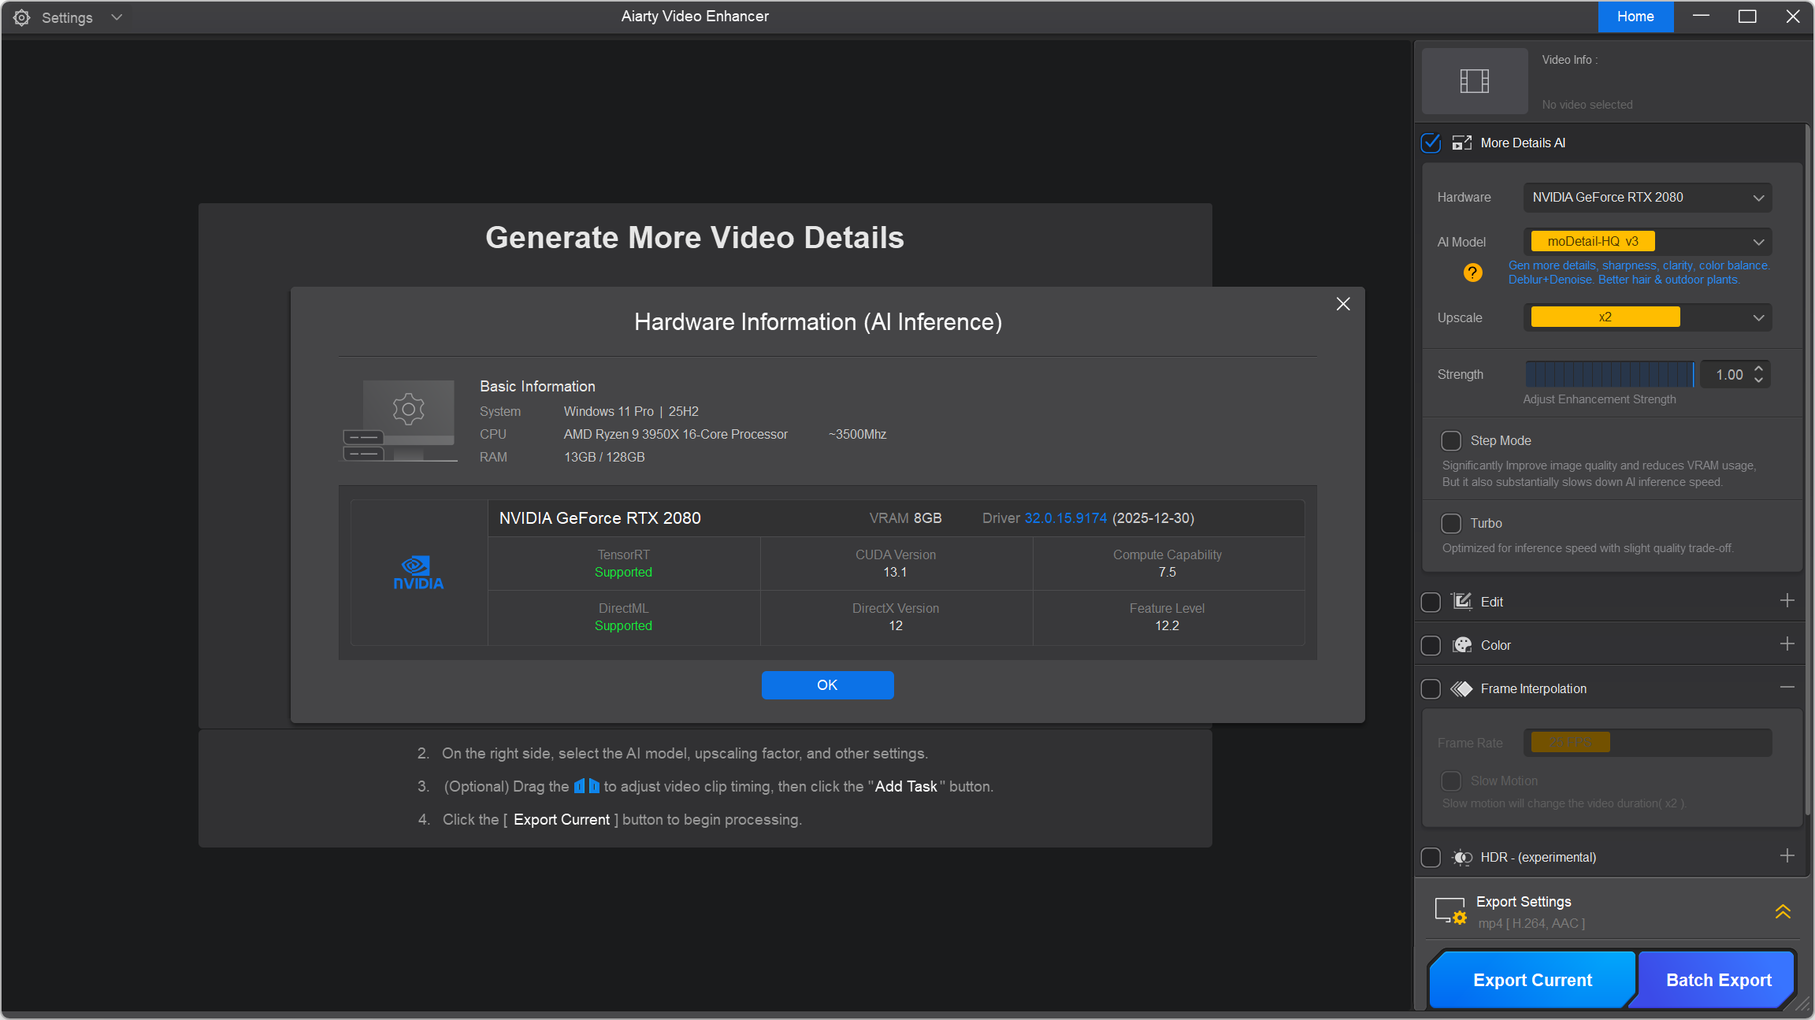
Task: Click the Edit pencil icon
Action: tap(1462, 601)
